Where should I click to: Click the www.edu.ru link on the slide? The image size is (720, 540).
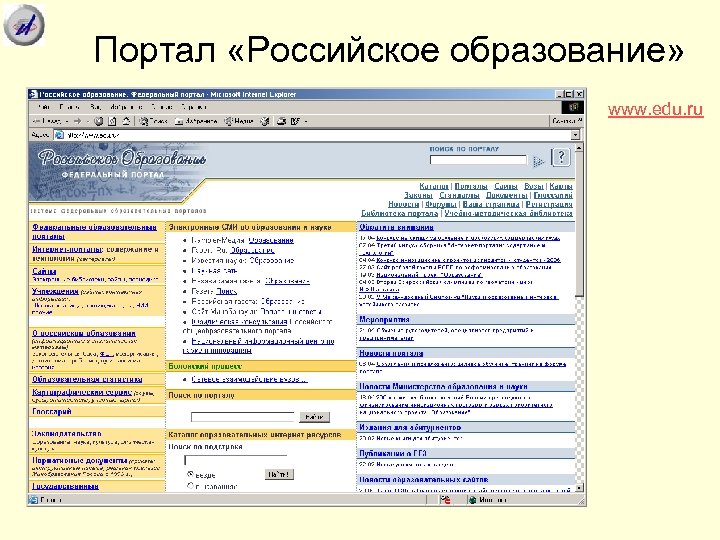(655, 109)
